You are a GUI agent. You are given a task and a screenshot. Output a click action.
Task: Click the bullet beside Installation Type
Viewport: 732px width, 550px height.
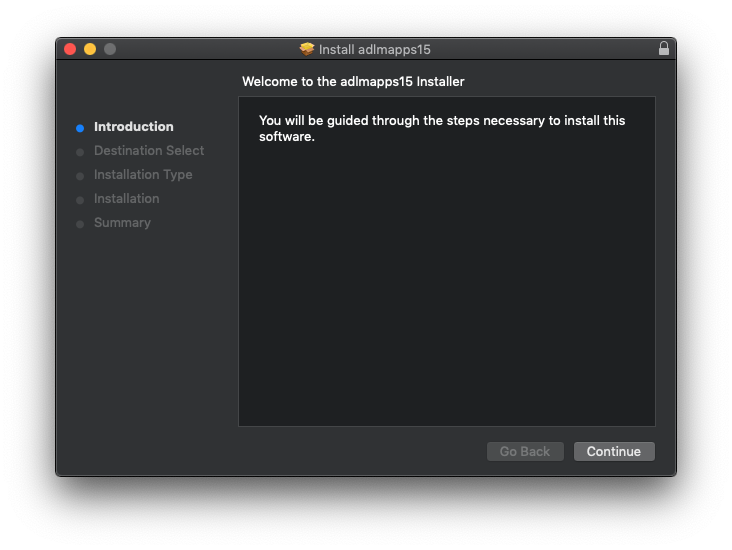tap(80, 176)
